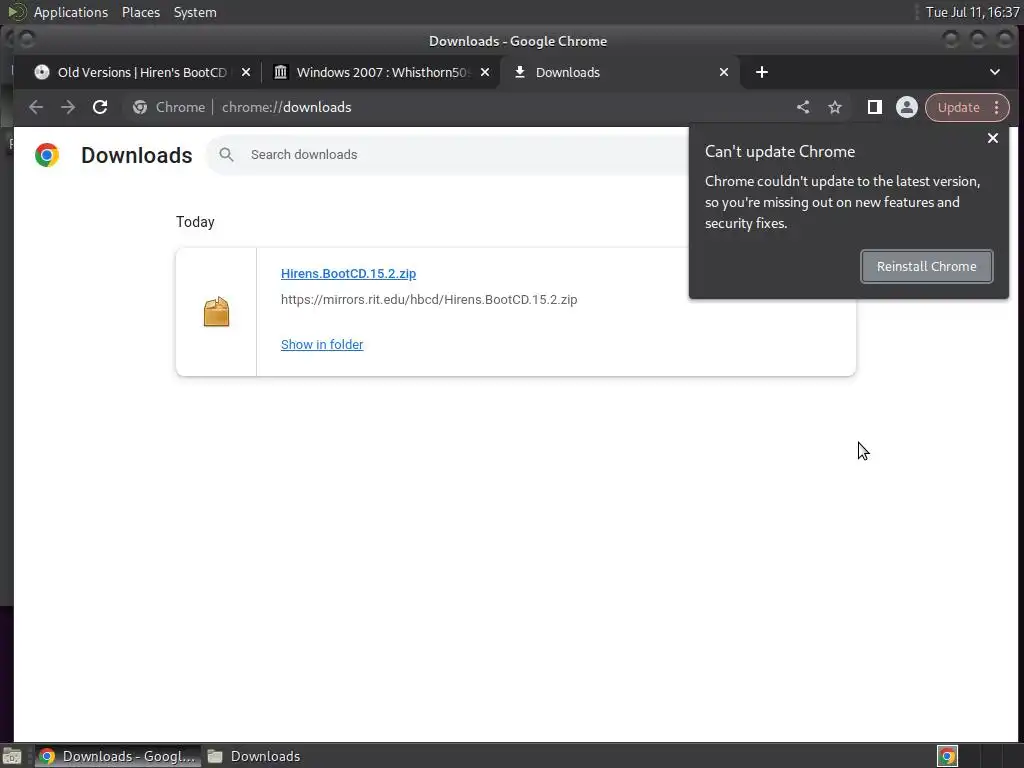Image resolution: width=1024 pixels, height=768 pixels.
Task: Open the Chrome profile avatar
Action: click(906, 107)
